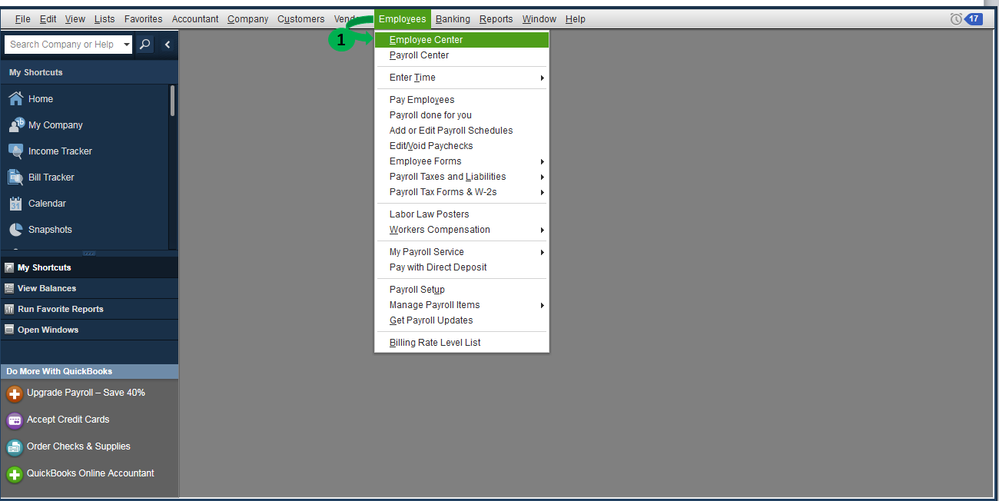Click the Calendar icon in shortcuts
Screen dimensions: 999x501
16,203
